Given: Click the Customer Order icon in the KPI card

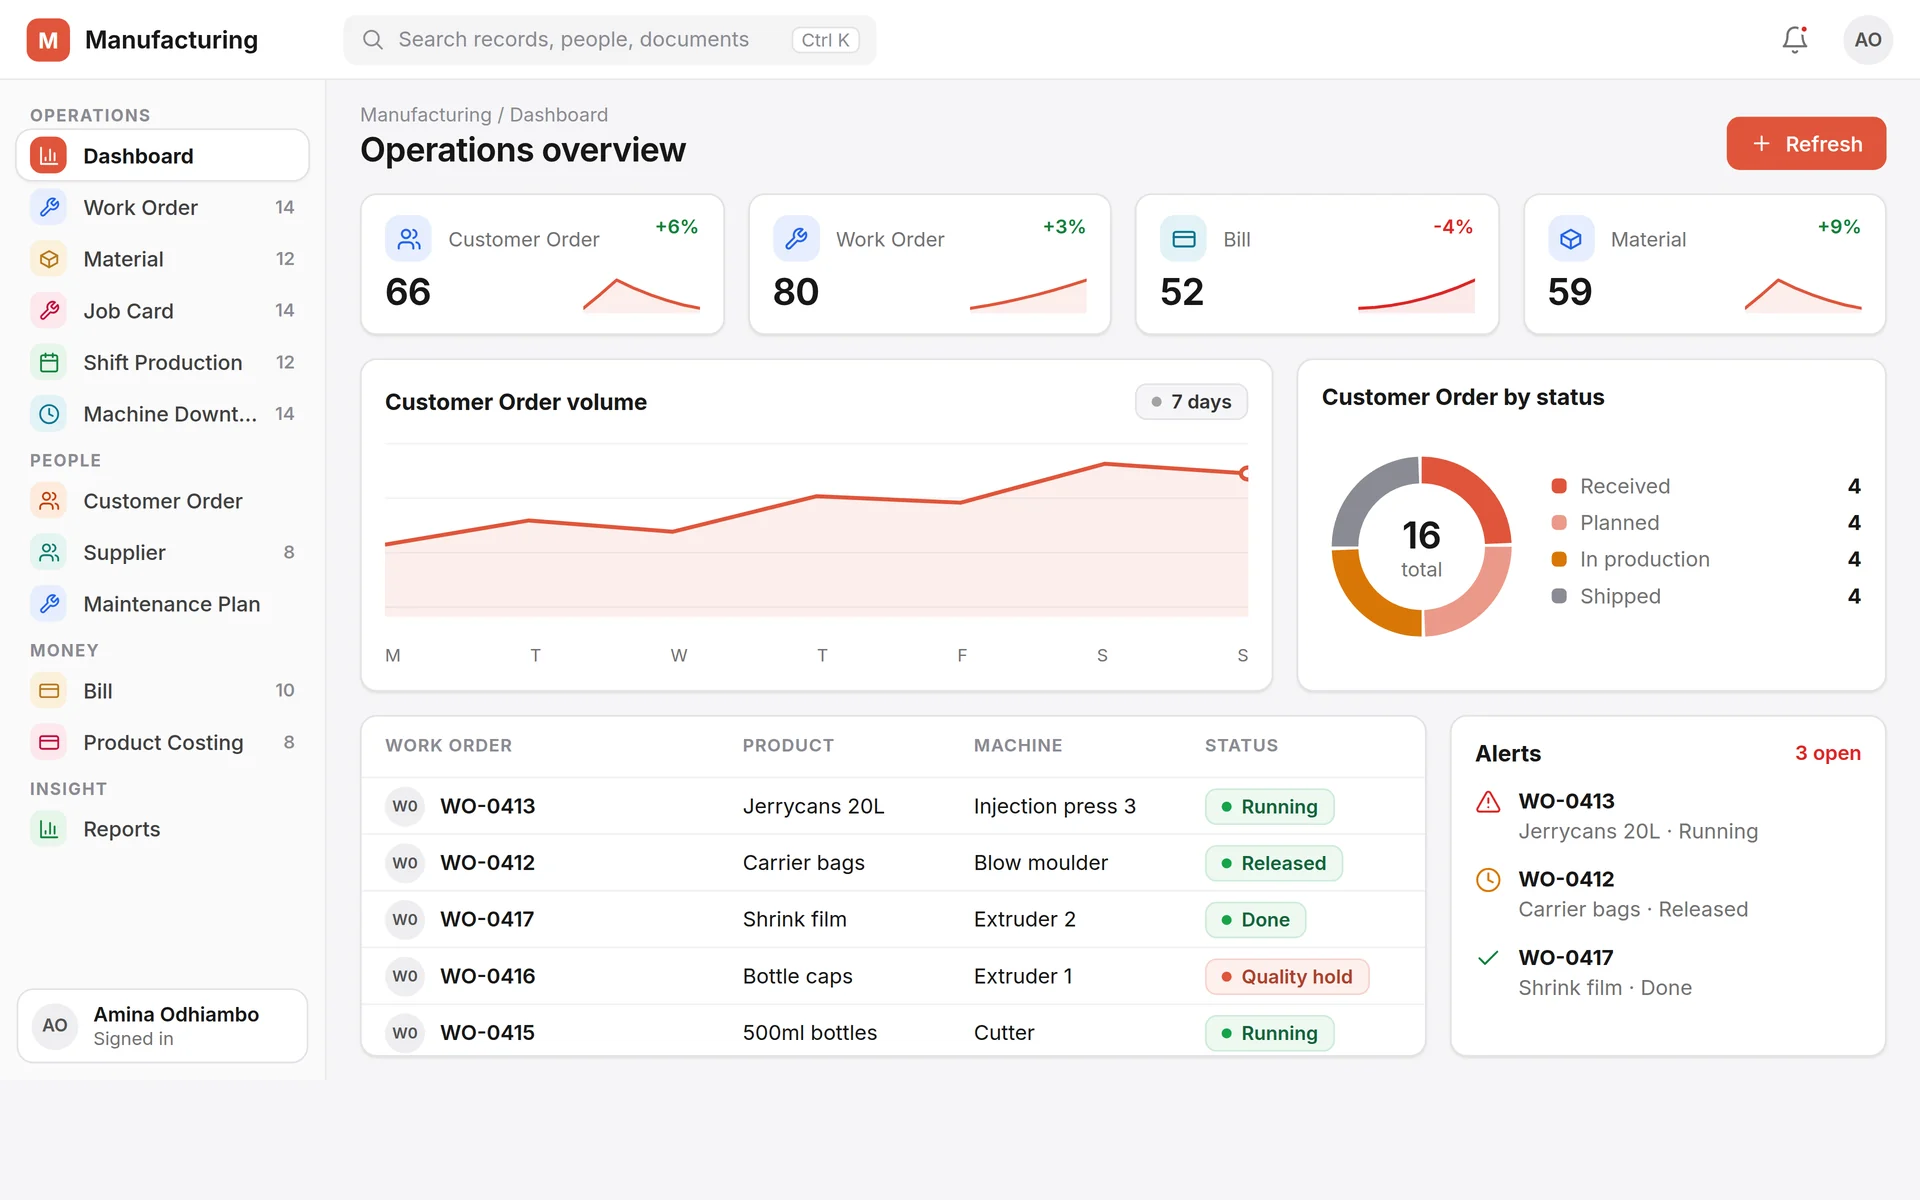Looking at the screenshot, I should coord(408,239).
